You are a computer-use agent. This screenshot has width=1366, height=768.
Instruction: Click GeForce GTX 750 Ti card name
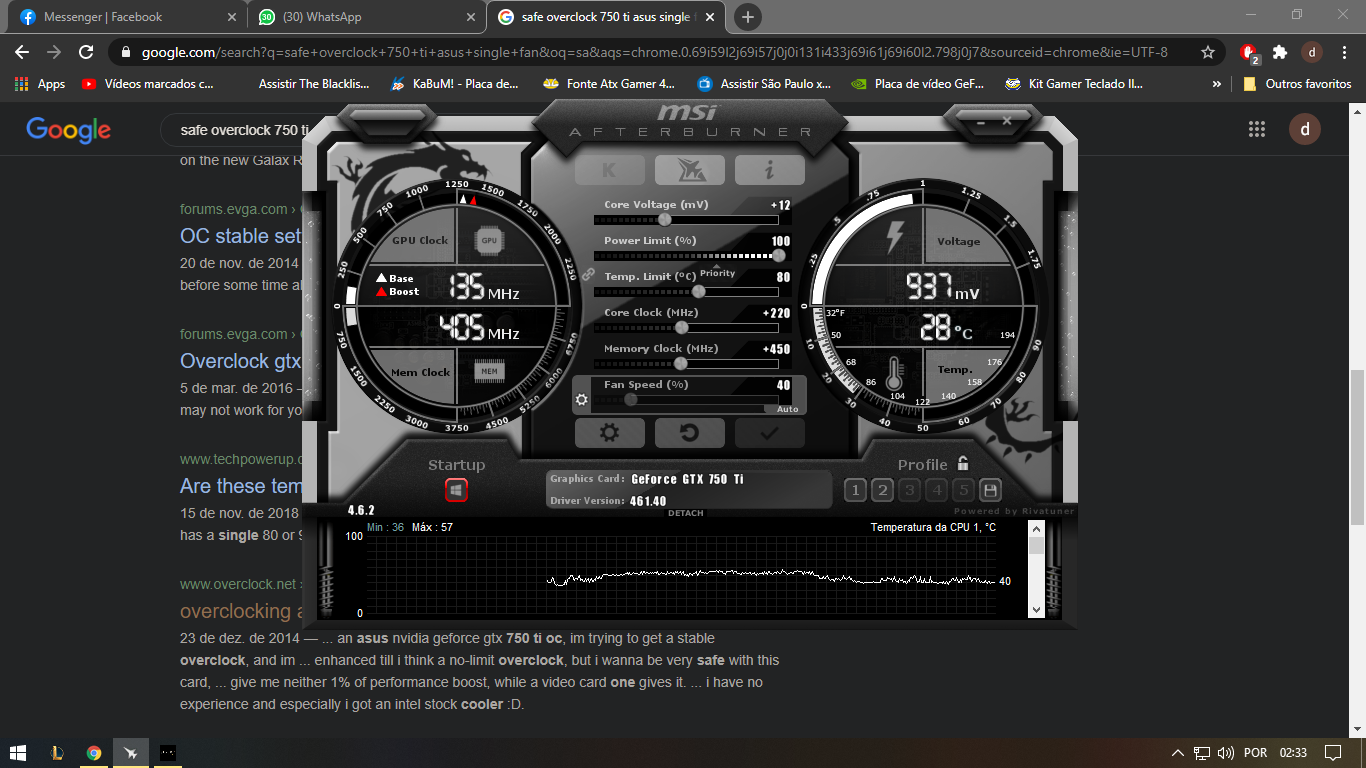coord(687,479)
